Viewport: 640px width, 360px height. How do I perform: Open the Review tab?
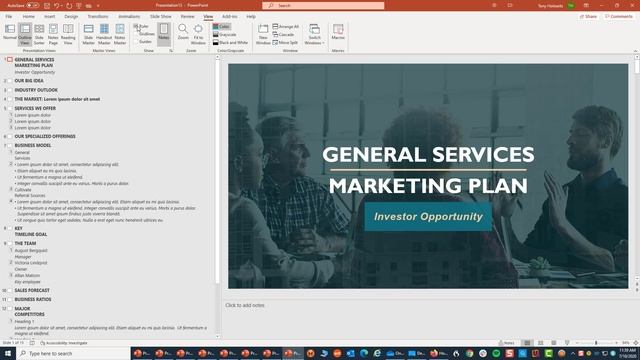[187, 16]
